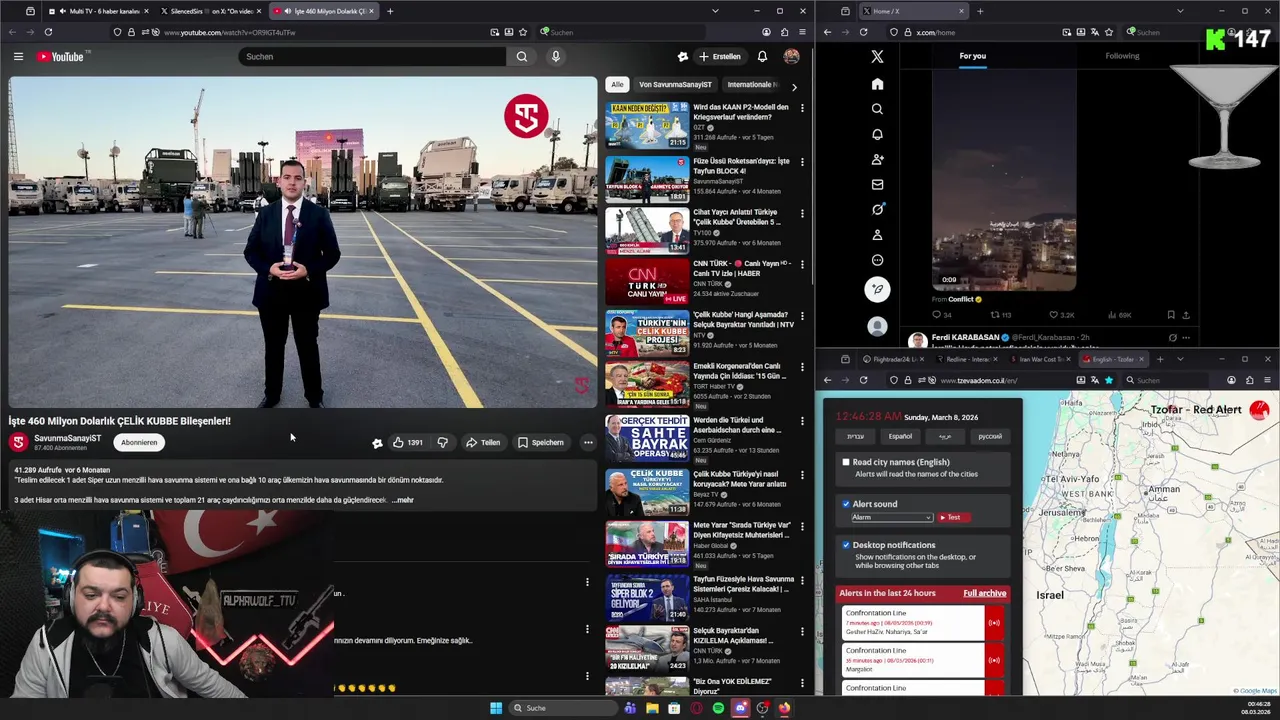The height and width of the screenshot is (720, 1280).
Task: Click the Abonnieren subscribe button
Action: click(x=139, y=442)
